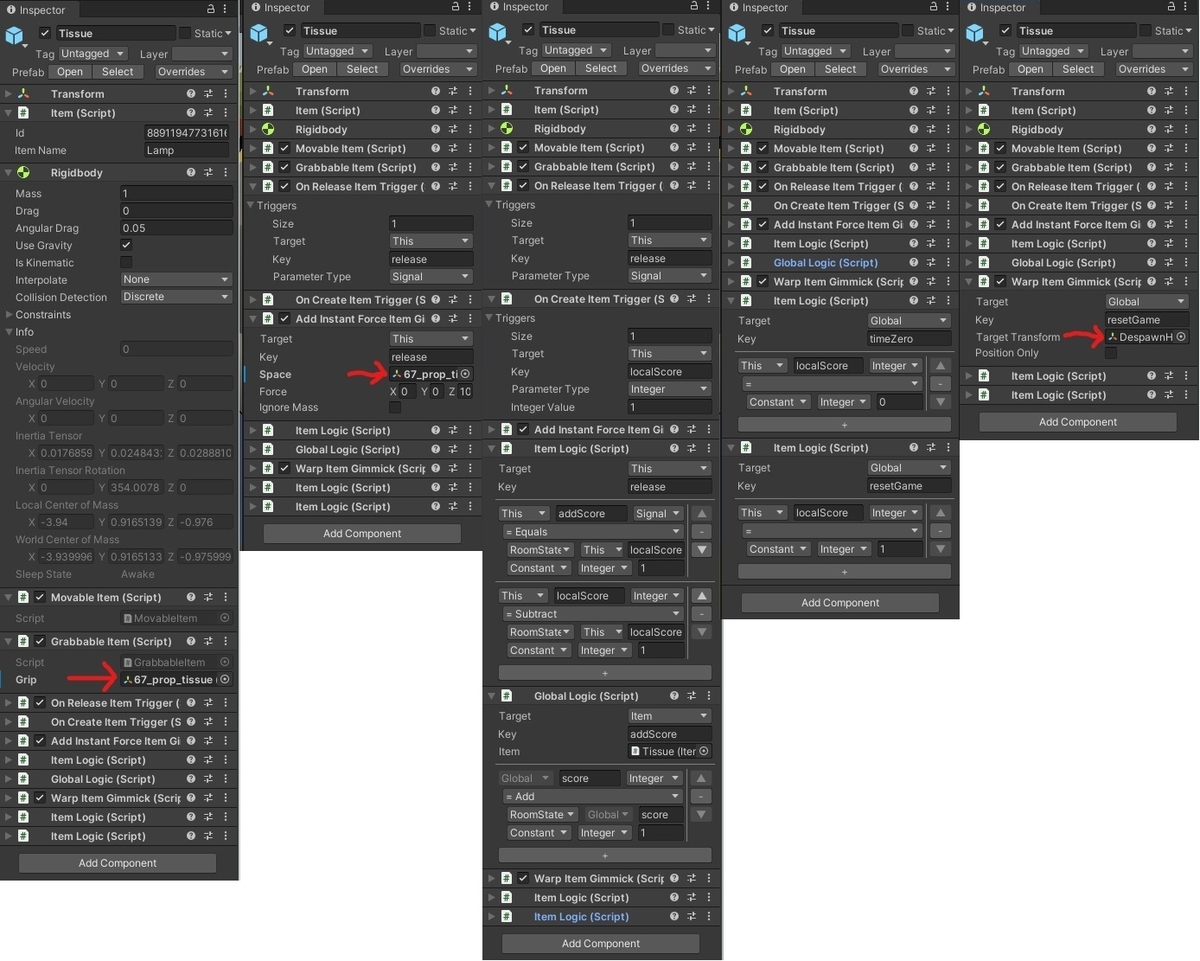Screen dimensions: 1200x961
Task: Click Prefab Select button in second Inspector panel
Action: tap(362, 70)
